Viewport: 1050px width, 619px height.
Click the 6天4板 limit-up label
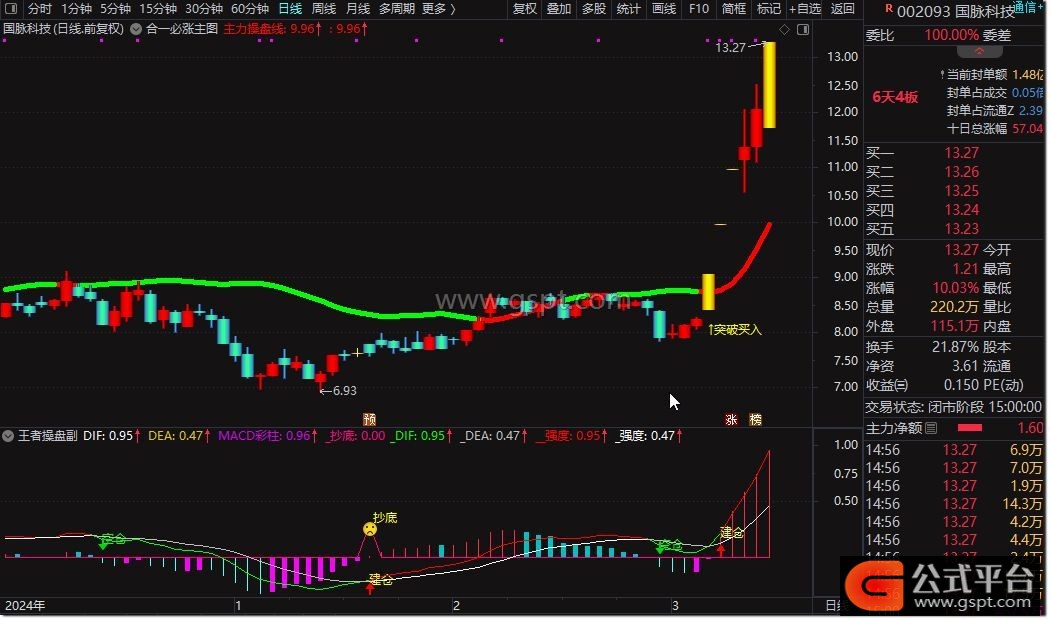(895, 98)
